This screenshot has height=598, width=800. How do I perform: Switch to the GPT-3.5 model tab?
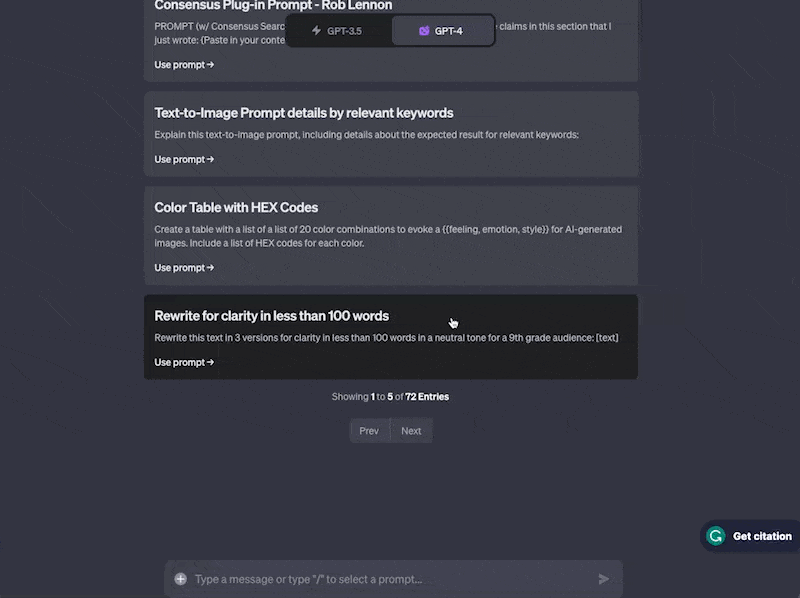(x=339, y=31)
